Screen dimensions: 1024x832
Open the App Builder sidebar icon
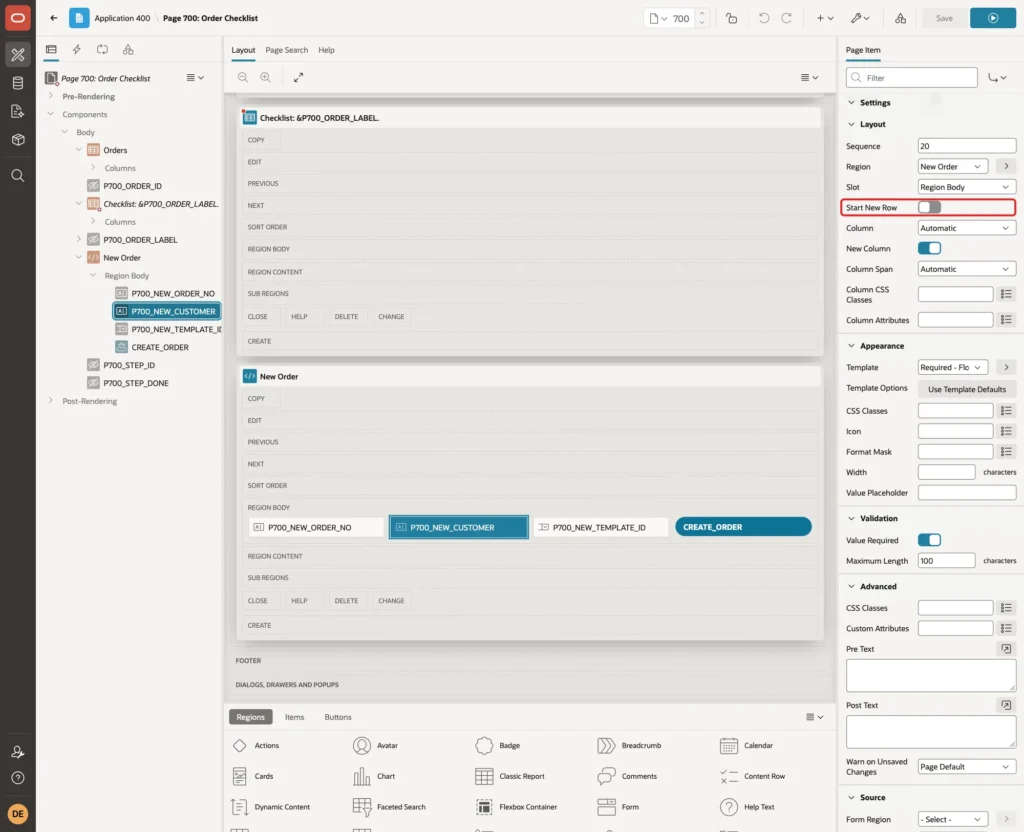point(18,55)
